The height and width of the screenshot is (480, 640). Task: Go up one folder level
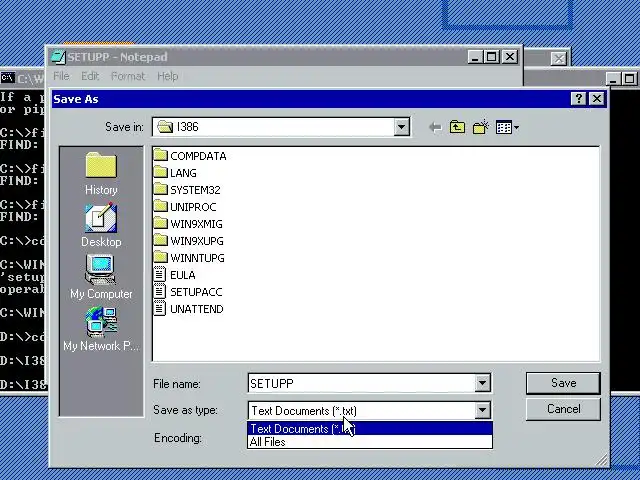pos(457,127)
